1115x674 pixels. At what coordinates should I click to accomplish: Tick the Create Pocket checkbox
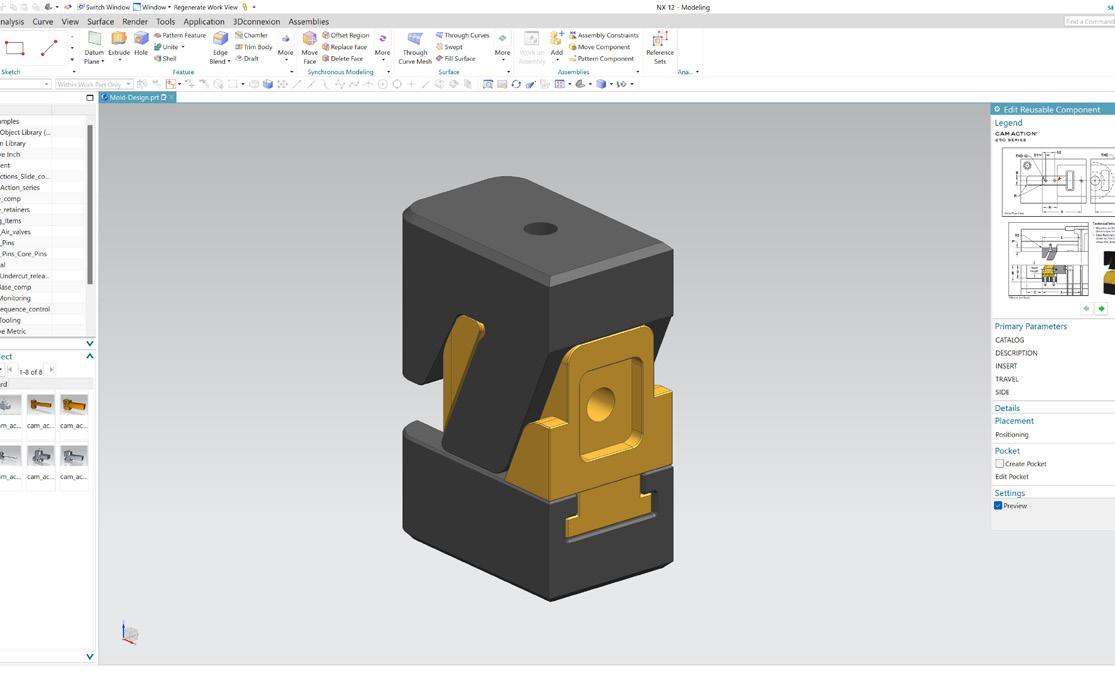(x=999, y=464)
